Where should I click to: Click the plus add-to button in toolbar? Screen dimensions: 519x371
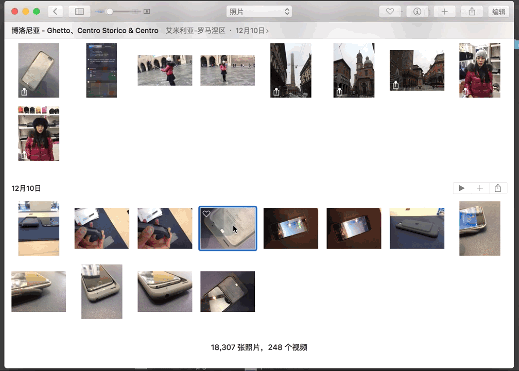click(x=444, y=12)
